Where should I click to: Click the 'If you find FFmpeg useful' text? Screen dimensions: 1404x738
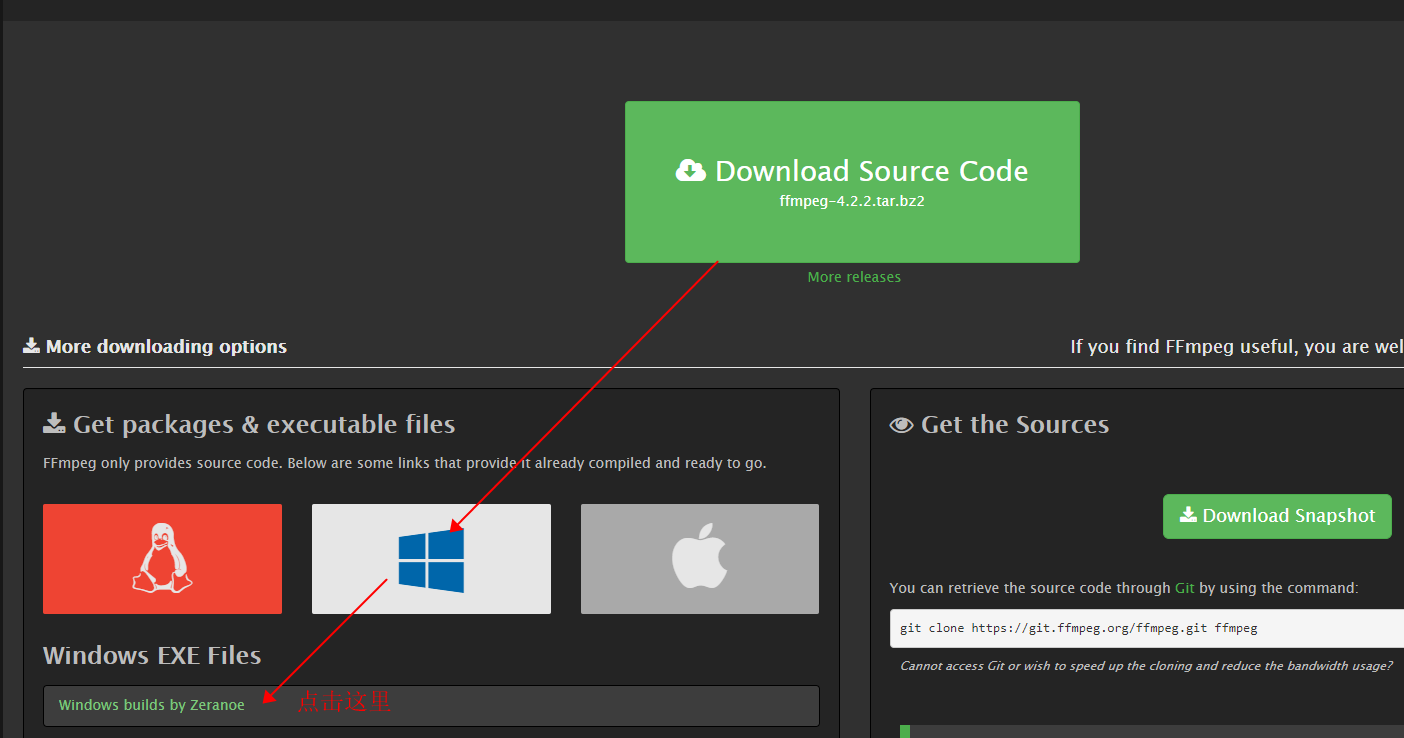click(1237, 347)
